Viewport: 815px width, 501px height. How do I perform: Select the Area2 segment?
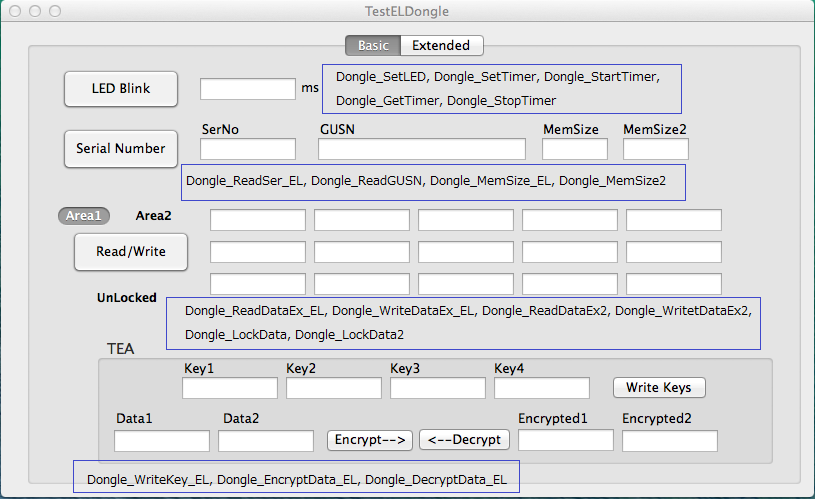pos(153,216)
